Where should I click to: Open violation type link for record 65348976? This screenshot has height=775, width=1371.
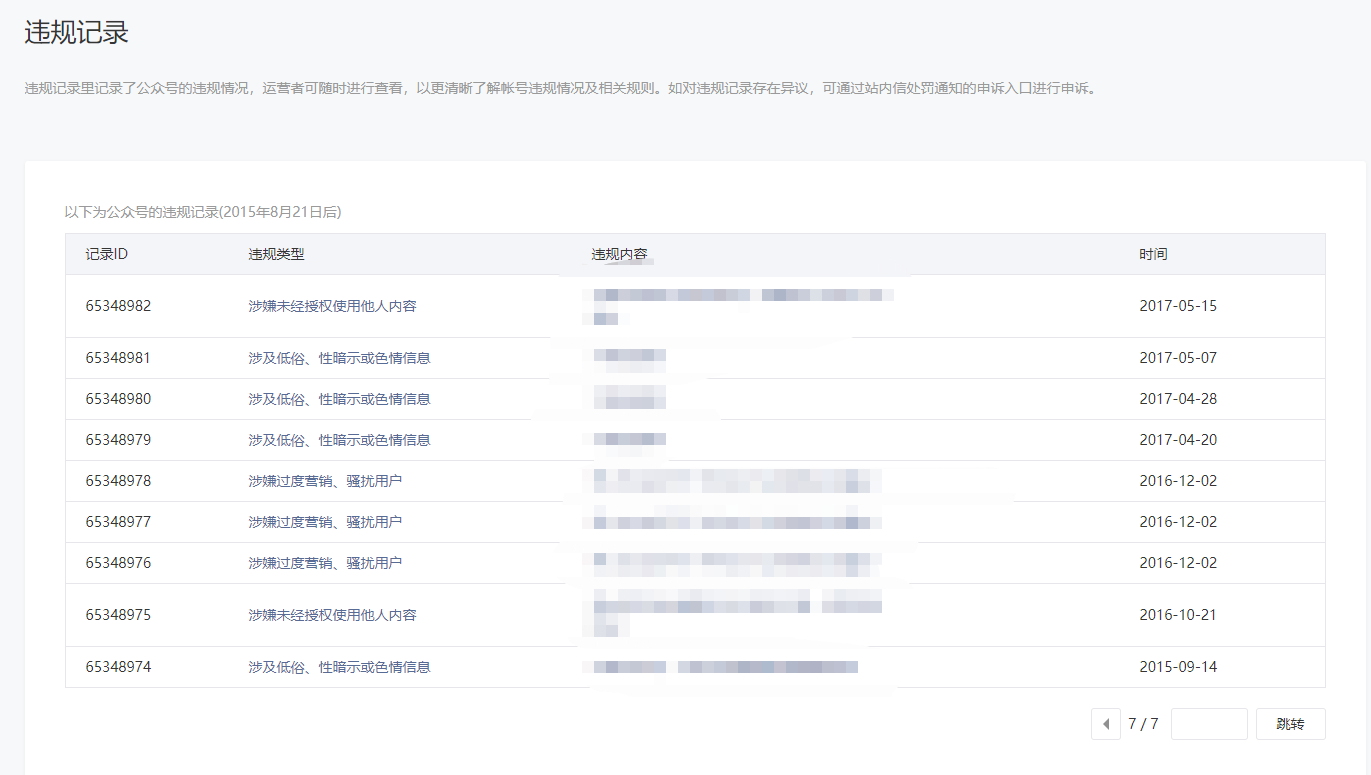pos(325,563)
